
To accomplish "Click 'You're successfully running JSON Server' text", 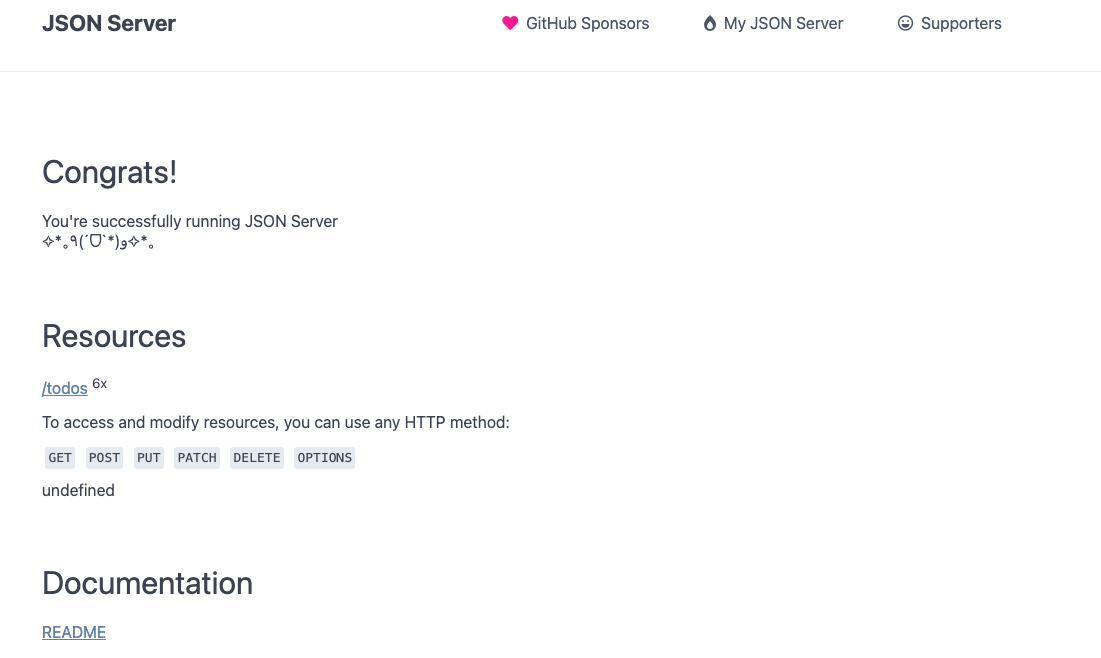I will point(190,221).
